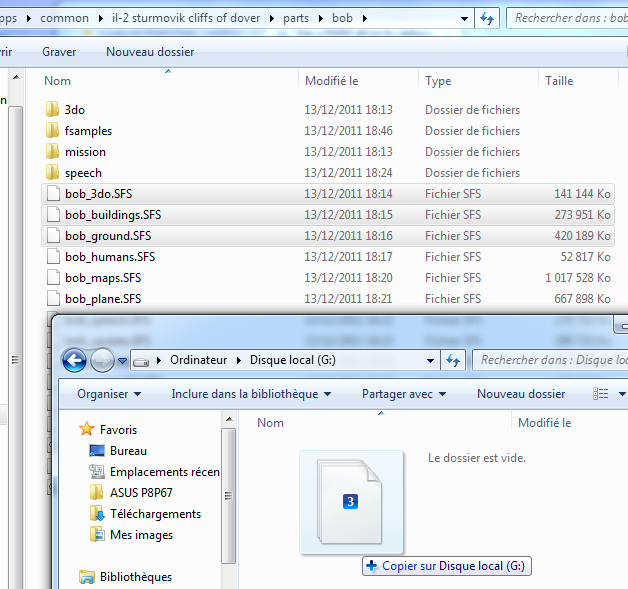Image resolution: width=628 pixels, height=589 pixels.
Task: Click the bob_maps.SFS file icon
Action: pos(53,277)
